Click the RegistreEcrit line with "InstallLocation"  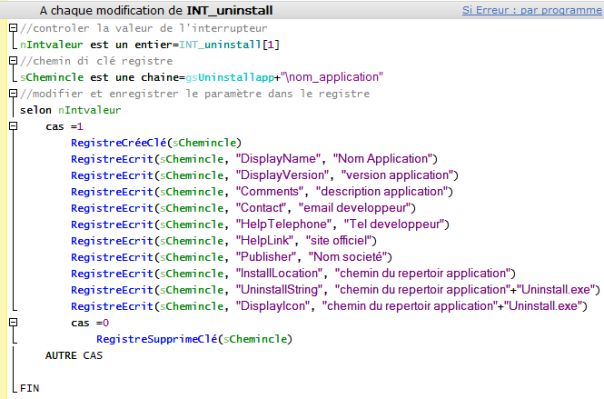[x=293, y=274]
